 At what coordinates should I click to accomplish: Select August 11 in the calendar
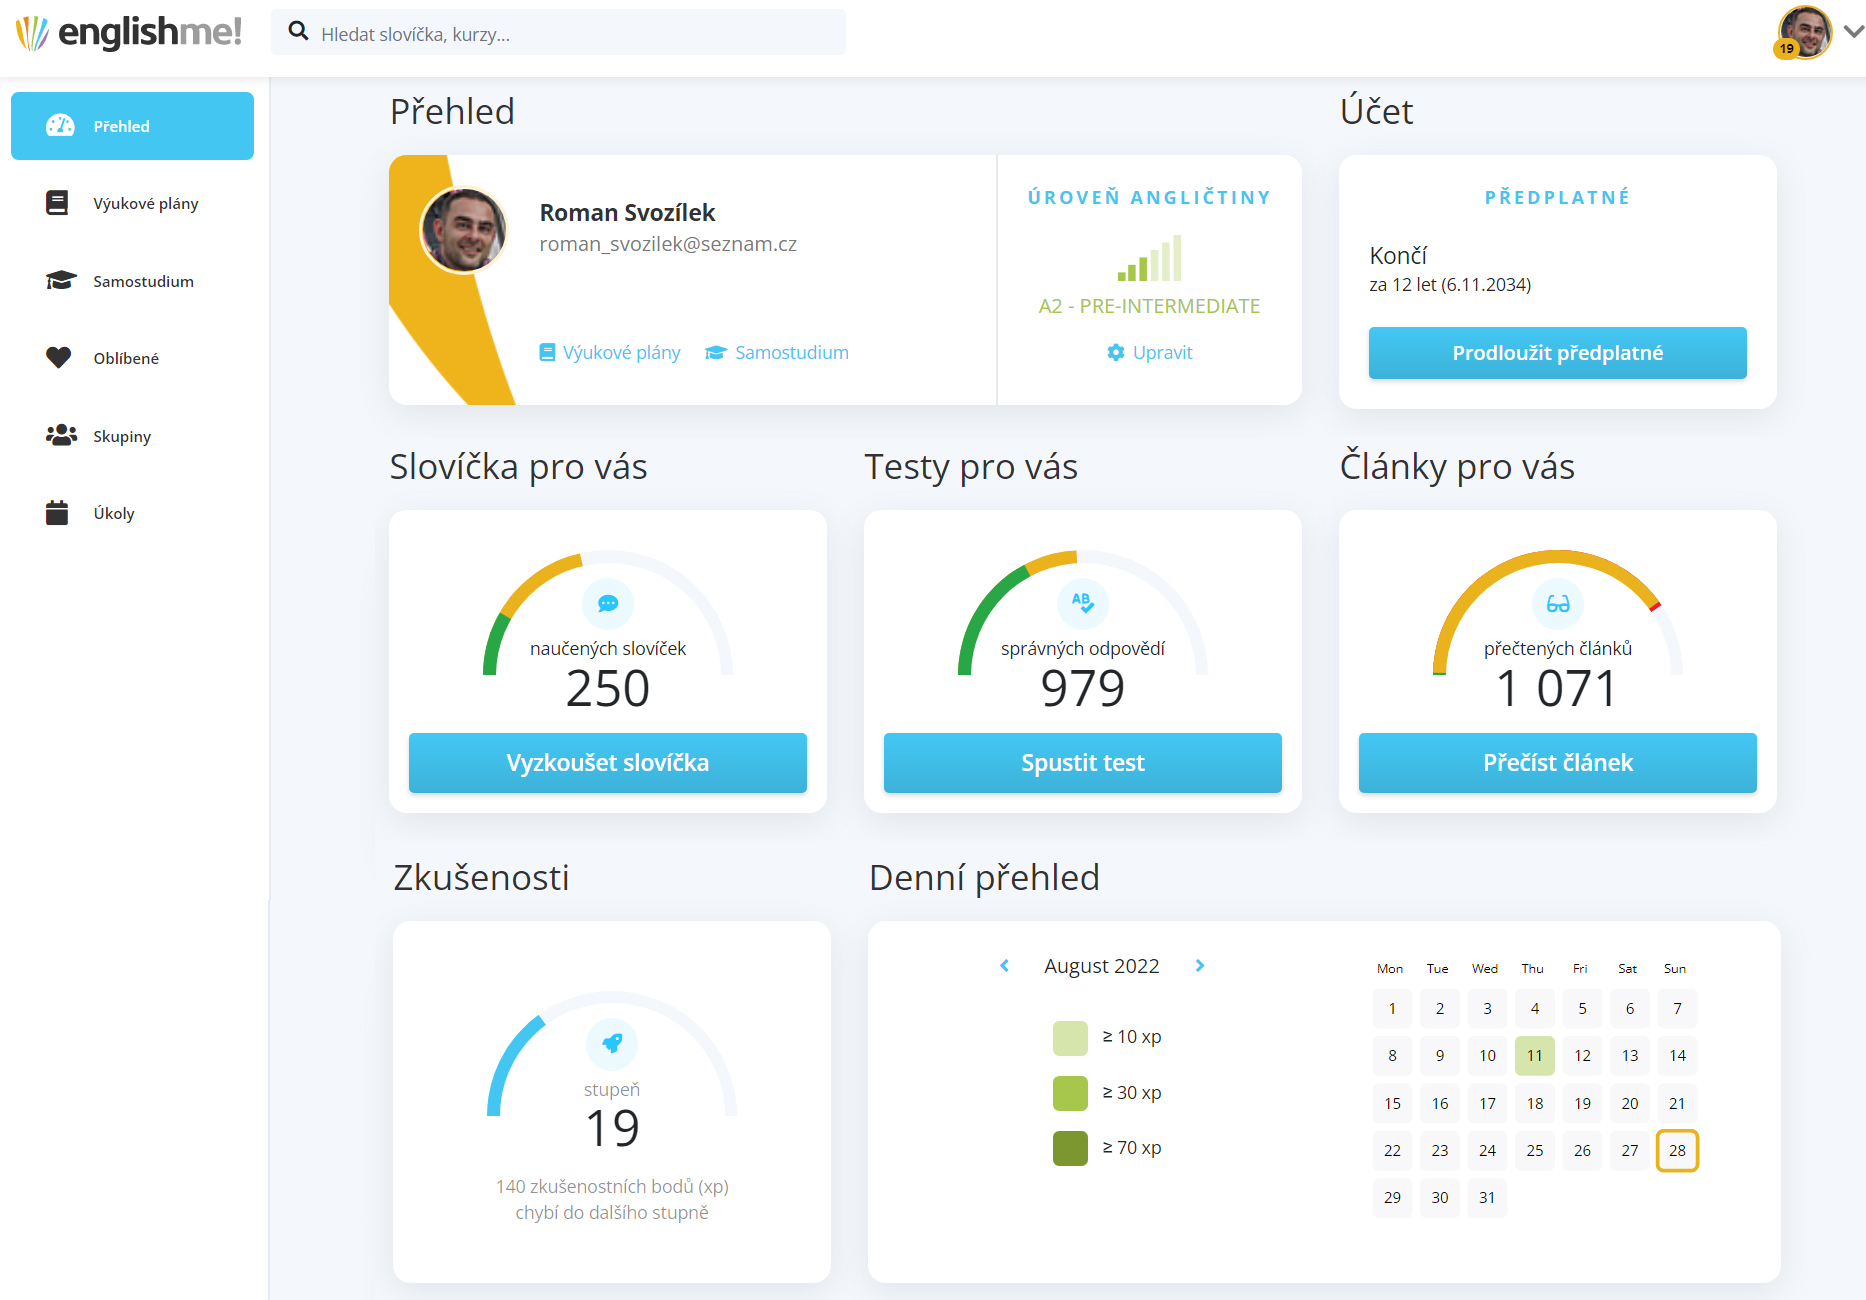tap(1534, 1056)
